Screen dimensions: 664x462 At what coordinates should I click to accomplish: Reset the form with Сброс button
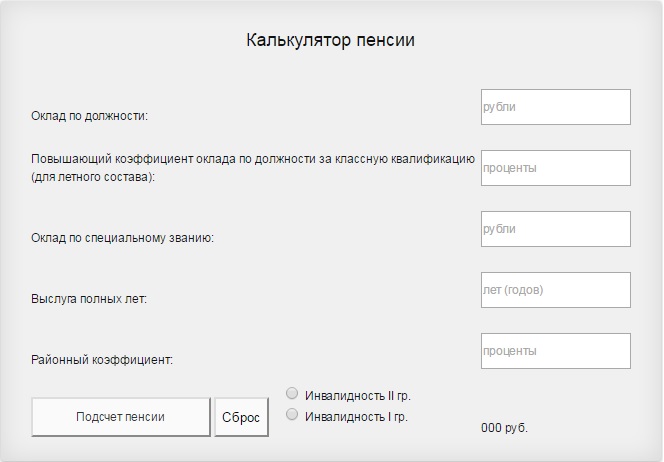tap(241, 417)
